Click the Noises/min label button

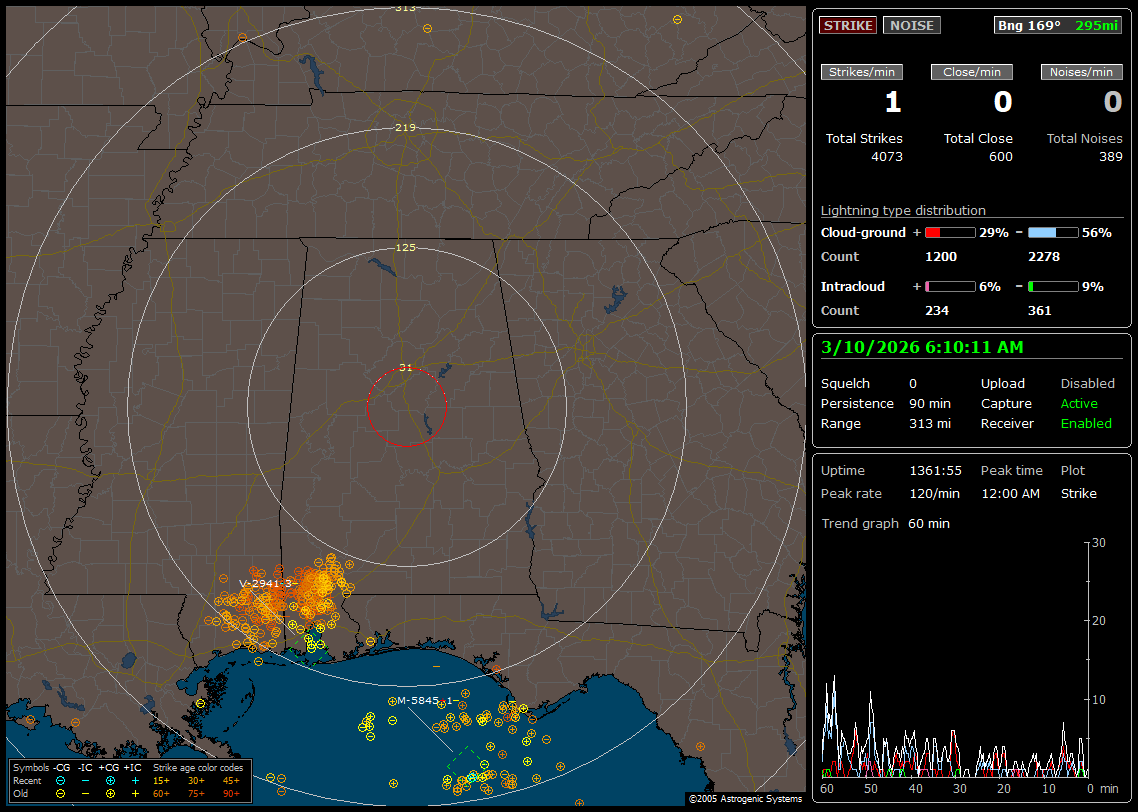coord(1082,72)
